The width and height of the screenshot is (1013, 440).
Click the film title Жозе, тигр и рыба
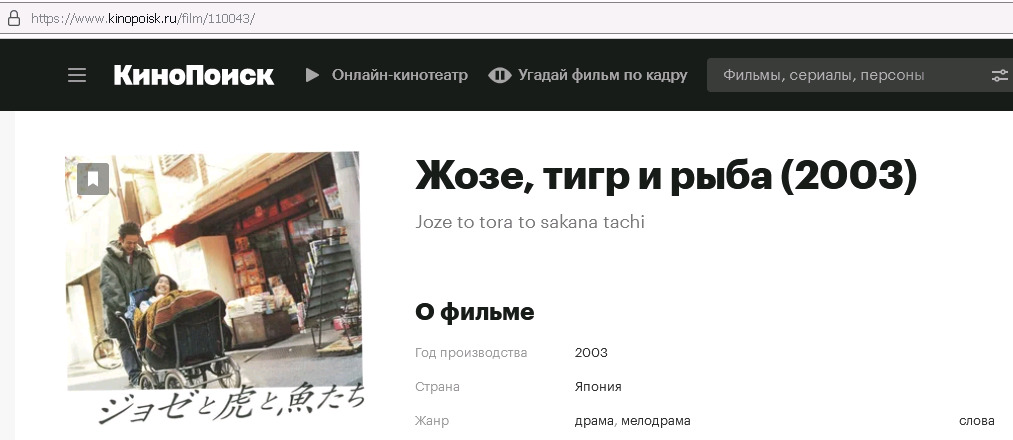665,176
